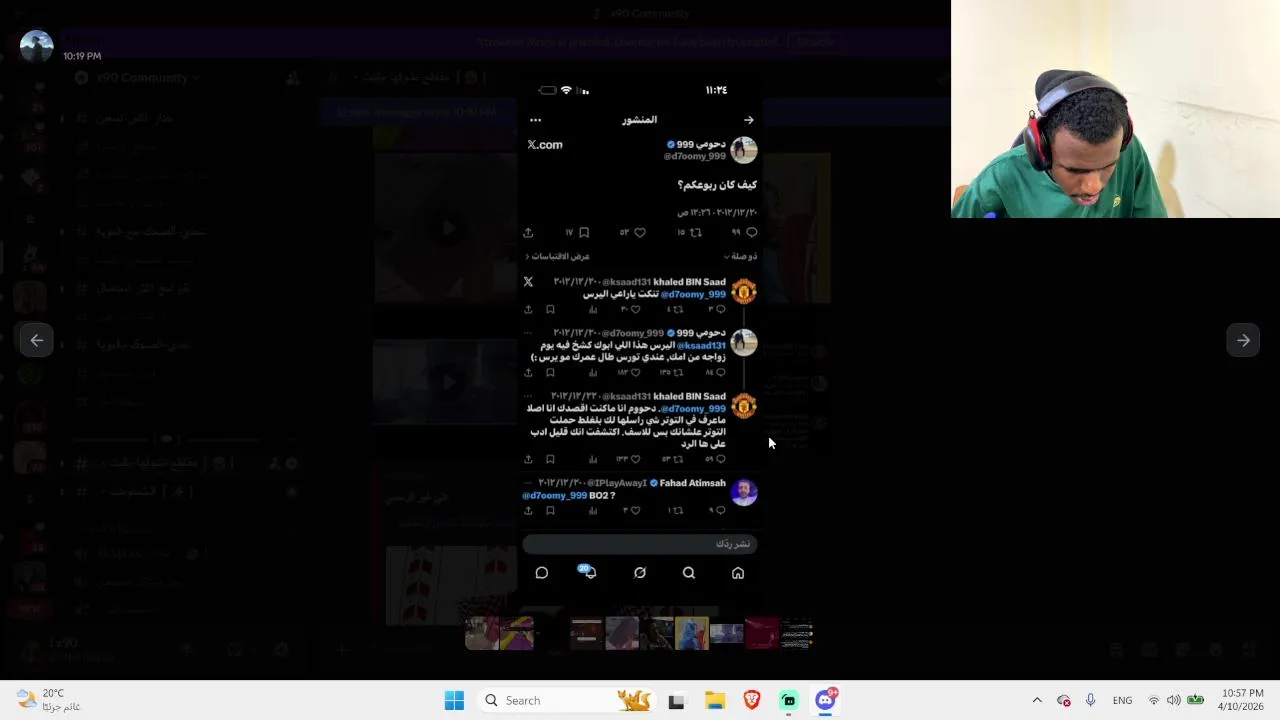Share Fahad Atimsah BO2 reply

528,510
